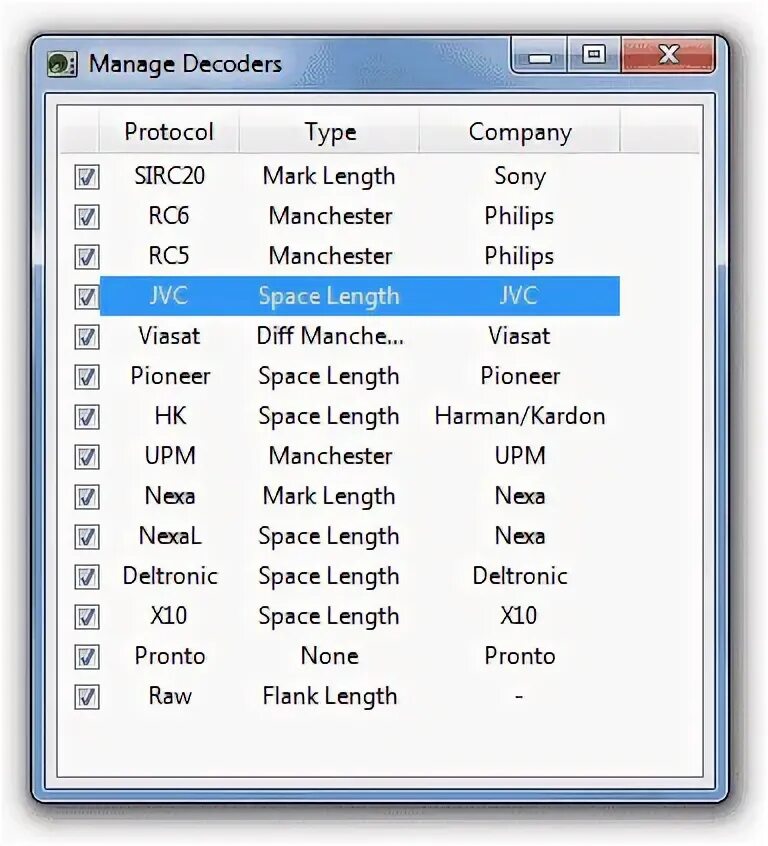Click Philips in the RC6 row
Viewport: 768px width, 846px height.
pos(519,217)
